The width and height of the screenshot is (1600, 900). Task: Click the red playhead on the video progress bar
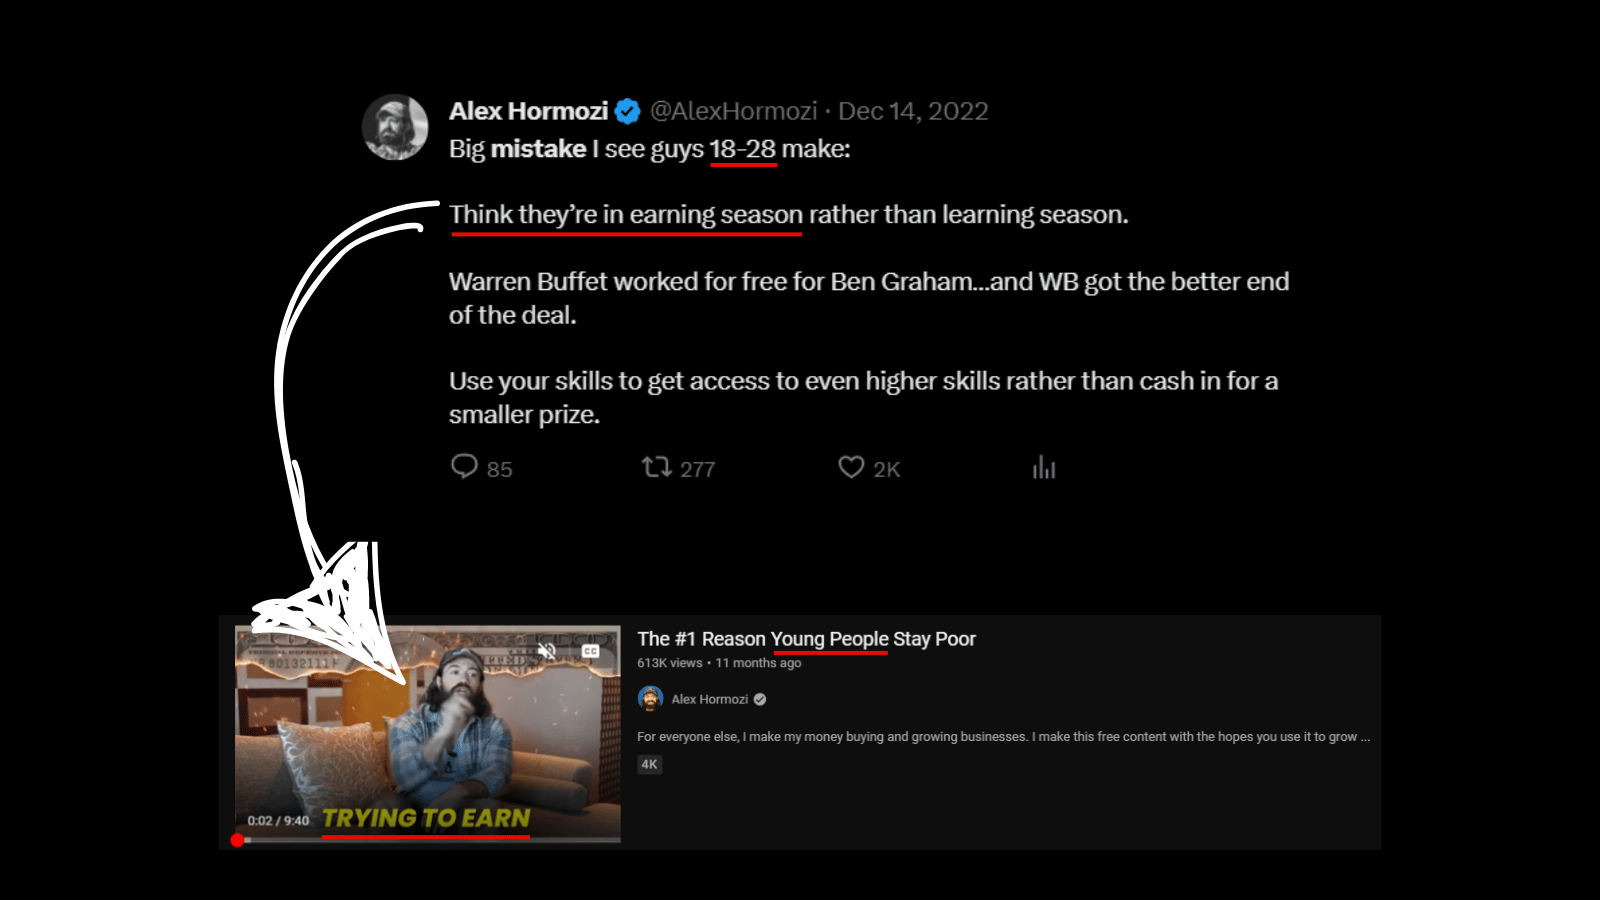point(237,840)
